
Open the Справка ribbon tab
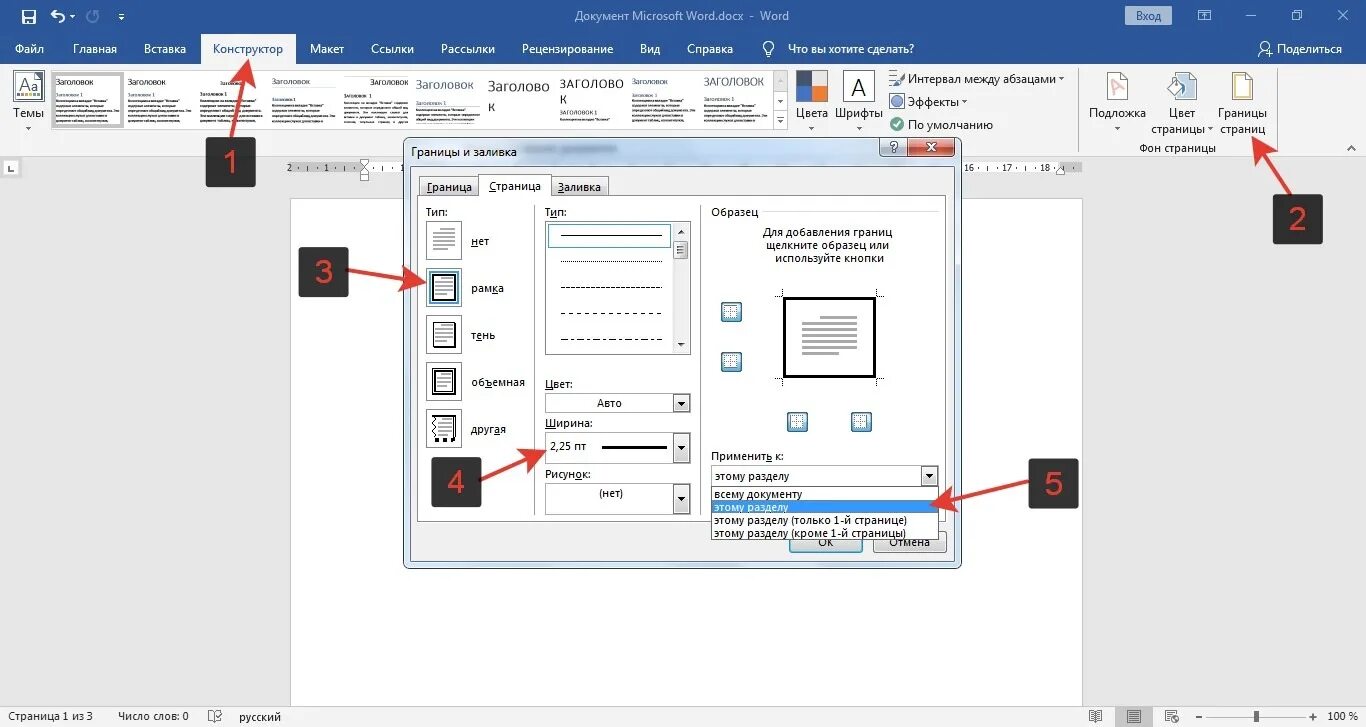point(710,49)
